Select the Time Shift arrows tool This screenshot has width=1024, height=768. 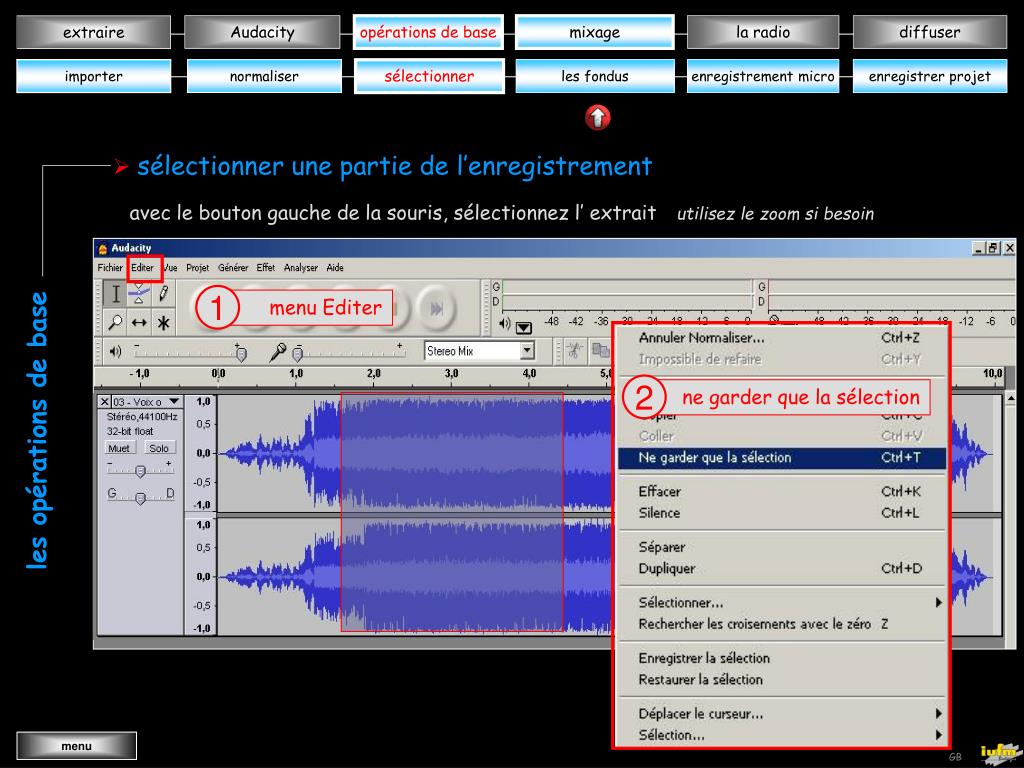[139, 322]
